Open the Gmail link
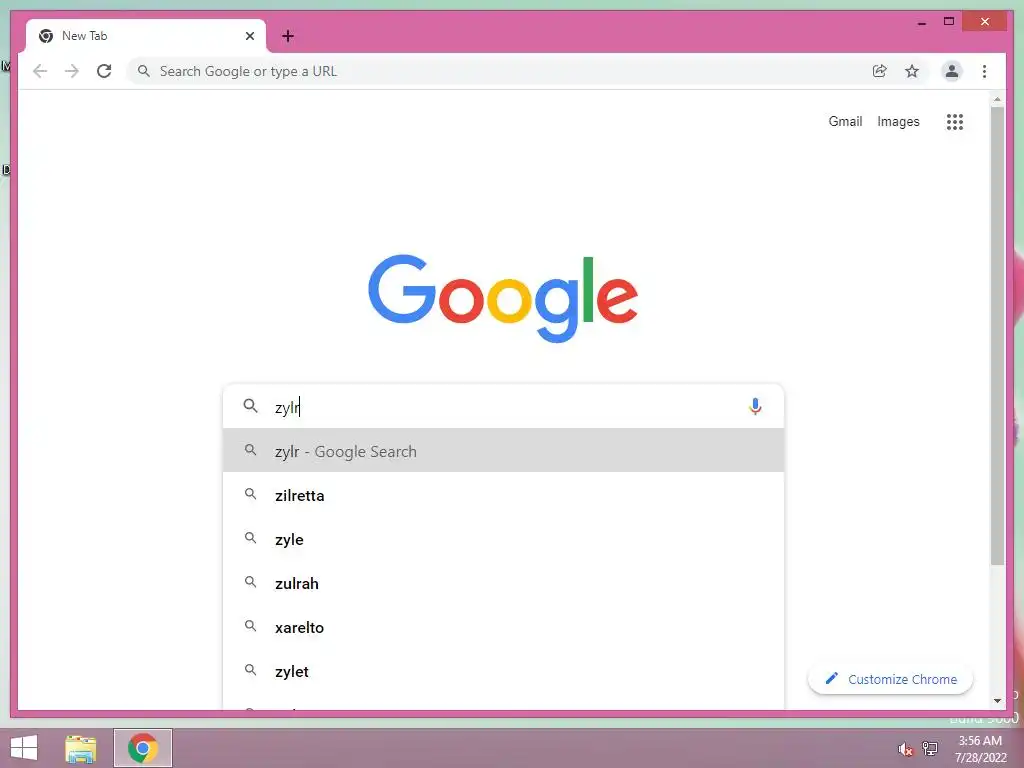1024x768 pixels. [x=845, y=121]
